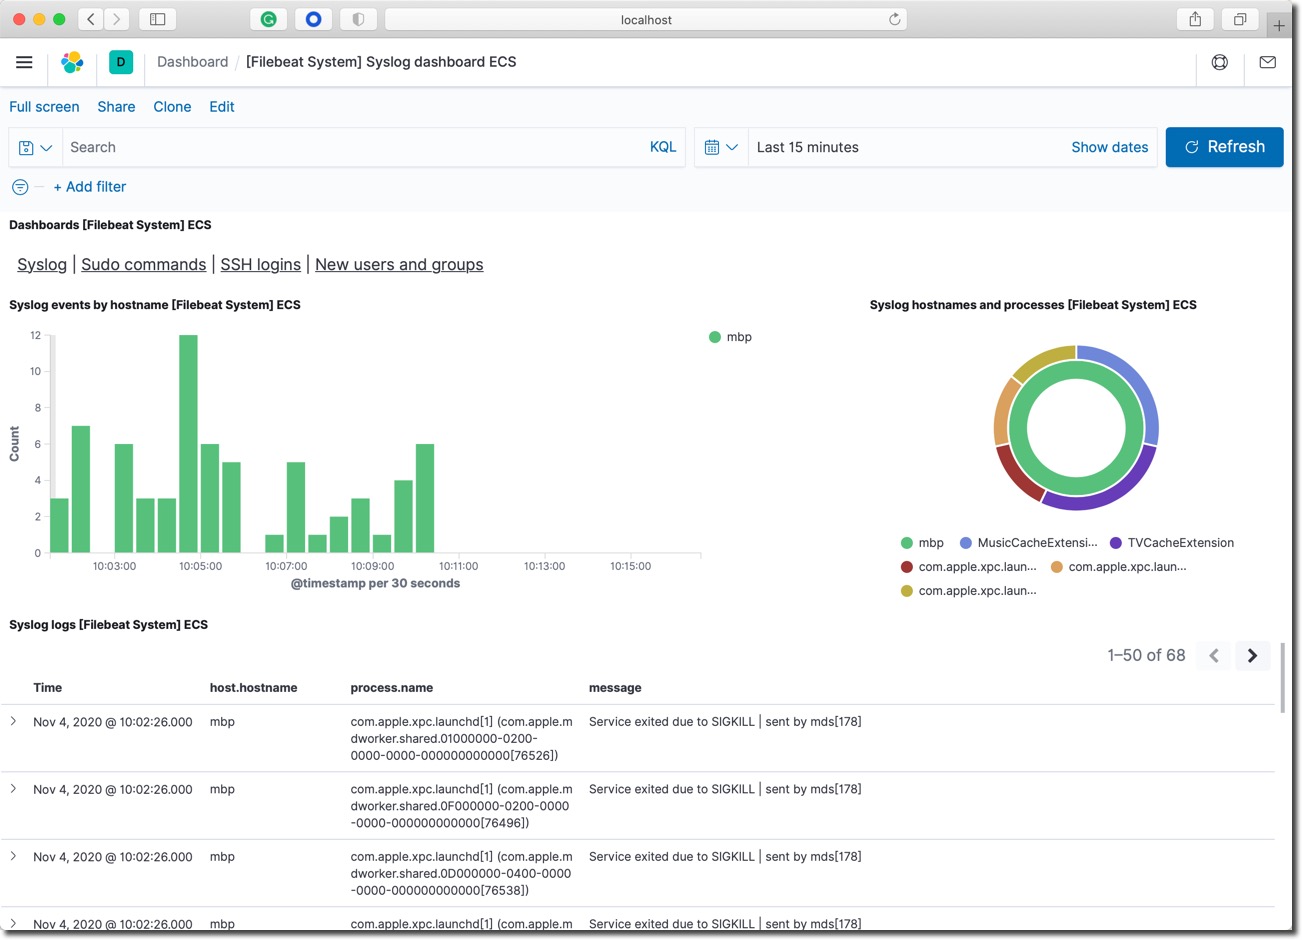The width and height of the screenshot is (1302, 940).
Task: Click + Add filter
Action: (x=90, y=187)
